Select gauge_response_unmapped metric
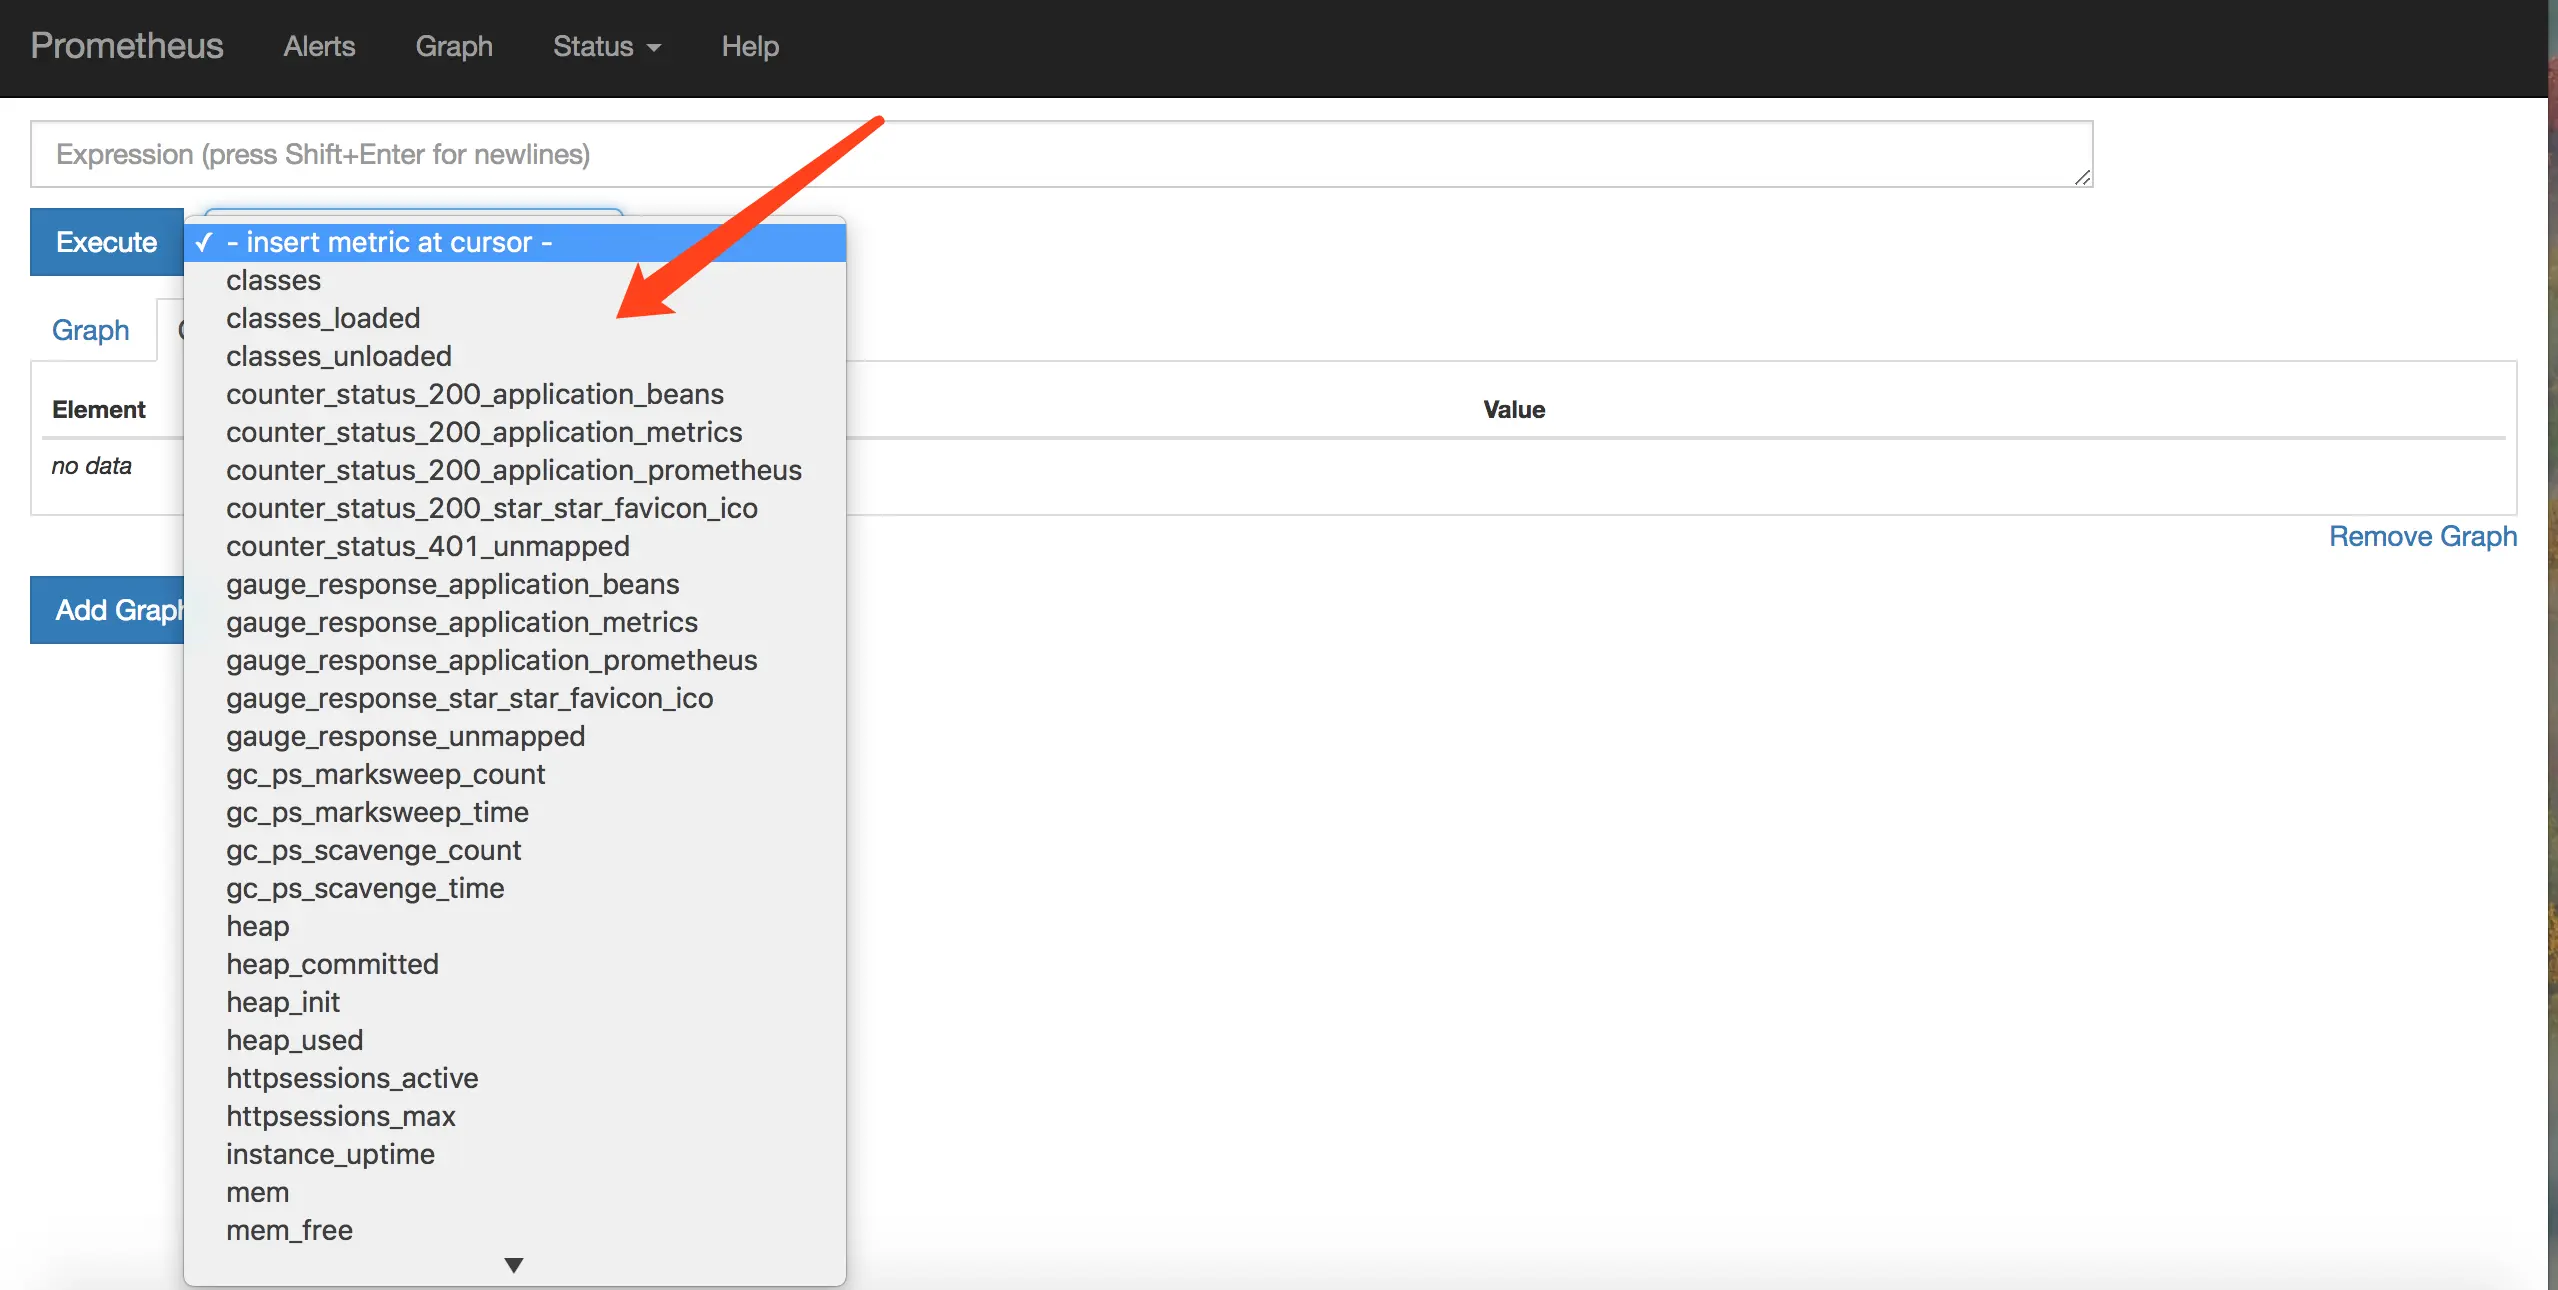The height and width of the screenshot is (1290, 2558). (405, 736)
